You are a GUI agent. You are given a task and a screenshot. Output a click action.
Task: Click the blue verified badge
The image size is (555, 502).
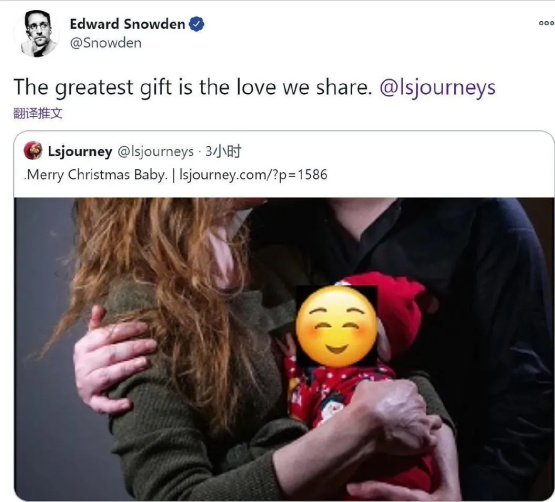pyautogui.click(x=196, y=24)
